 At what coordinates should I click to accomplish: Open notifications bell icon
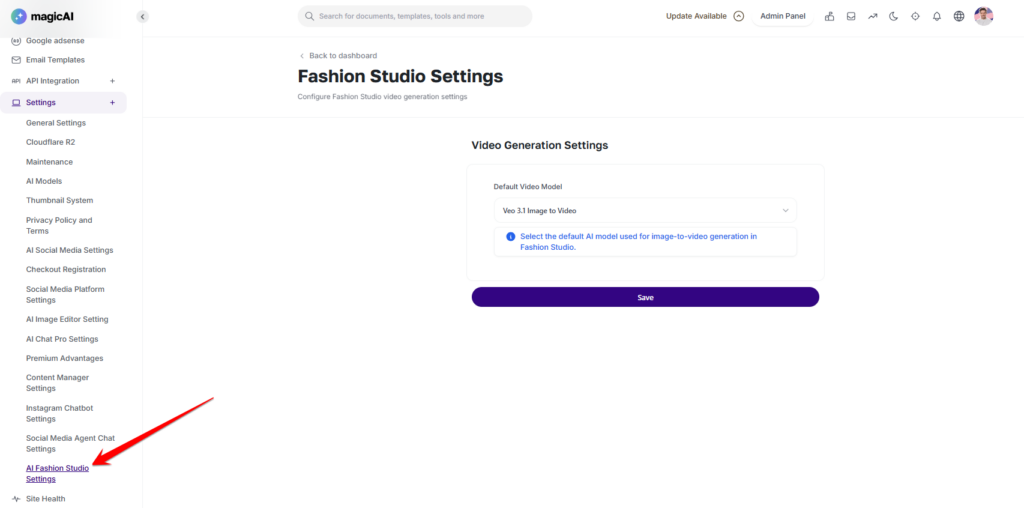pyautogui.click(x=937, y=16)
